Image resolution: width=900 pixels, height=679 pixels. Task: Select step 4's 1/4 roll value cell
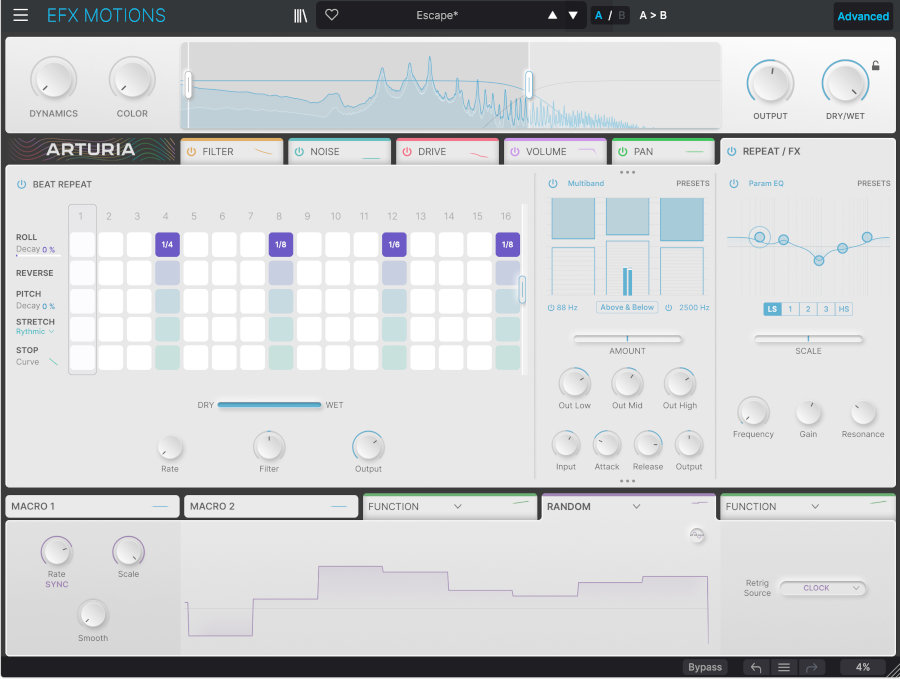166,243
